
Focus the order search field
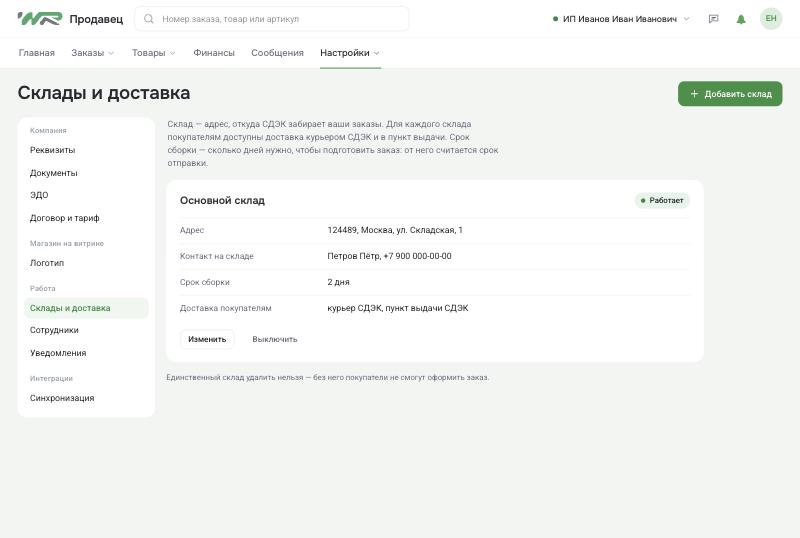[271, 19]
